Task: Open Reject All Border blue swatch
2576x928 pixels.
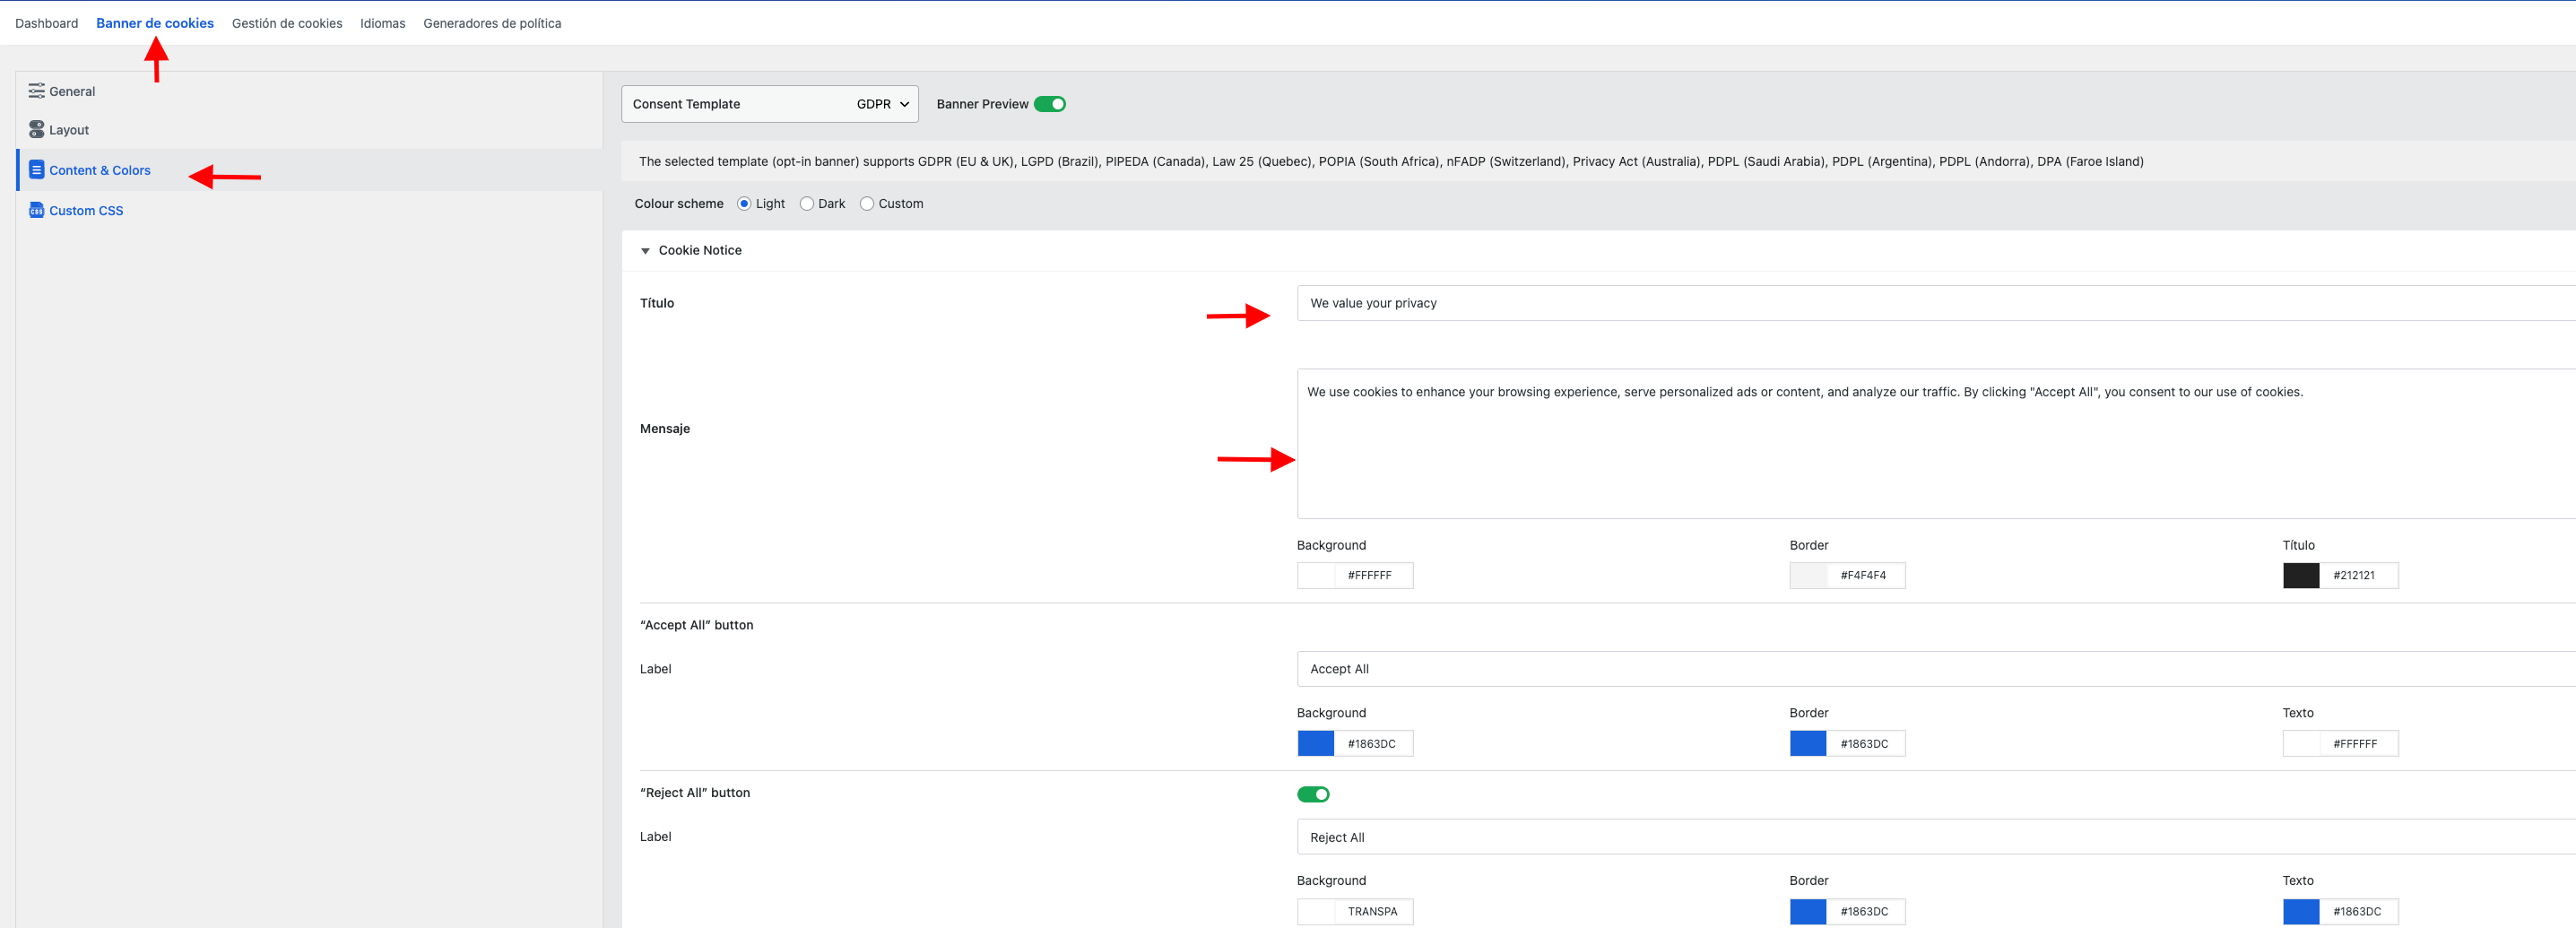Action: (1808, 911)
